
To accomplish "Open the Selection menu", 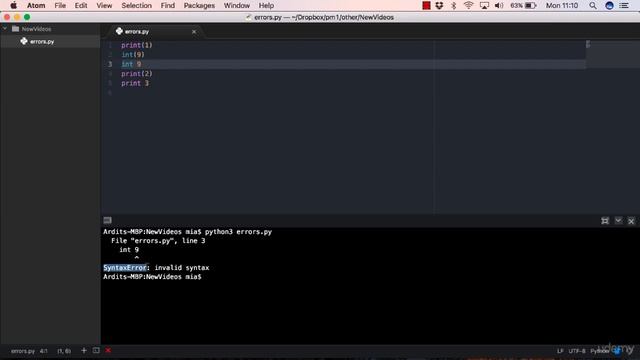I will tap(136, 5).
